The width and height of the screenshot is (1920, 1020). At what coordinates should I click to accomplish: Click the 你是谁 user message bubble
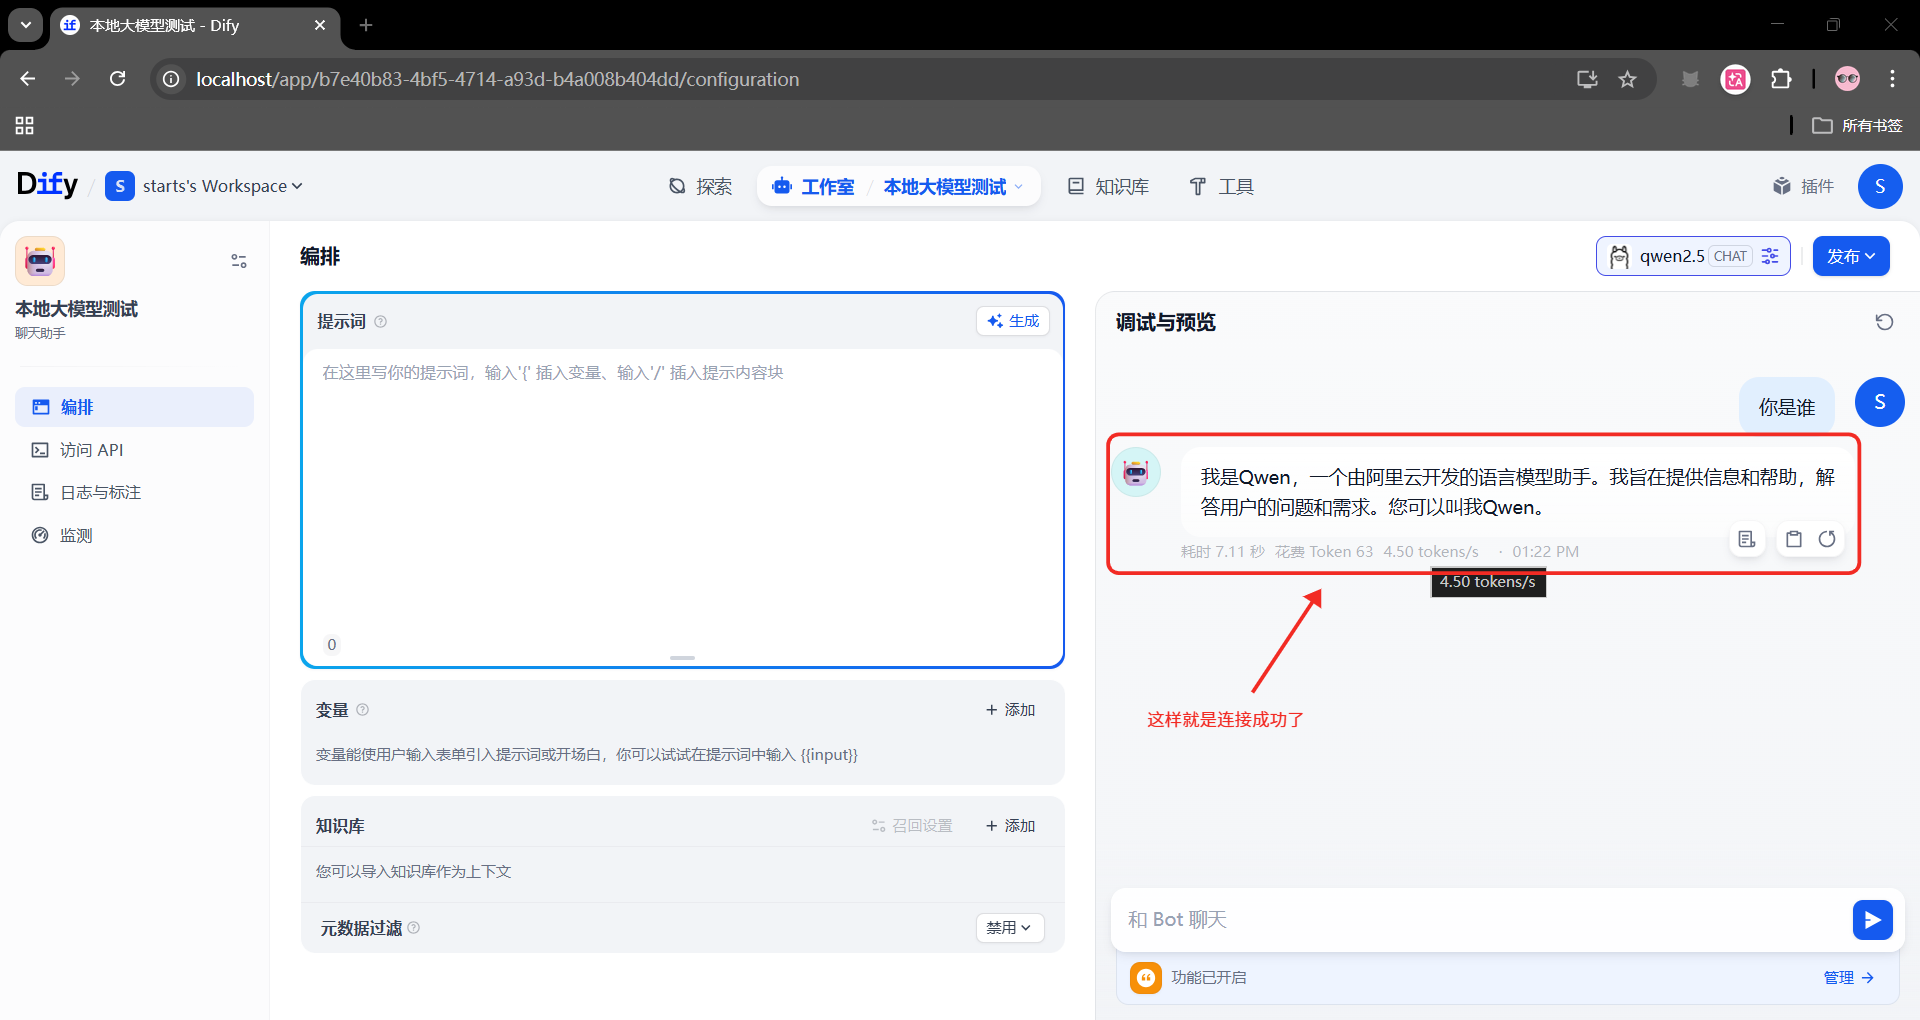(1787, 407)
